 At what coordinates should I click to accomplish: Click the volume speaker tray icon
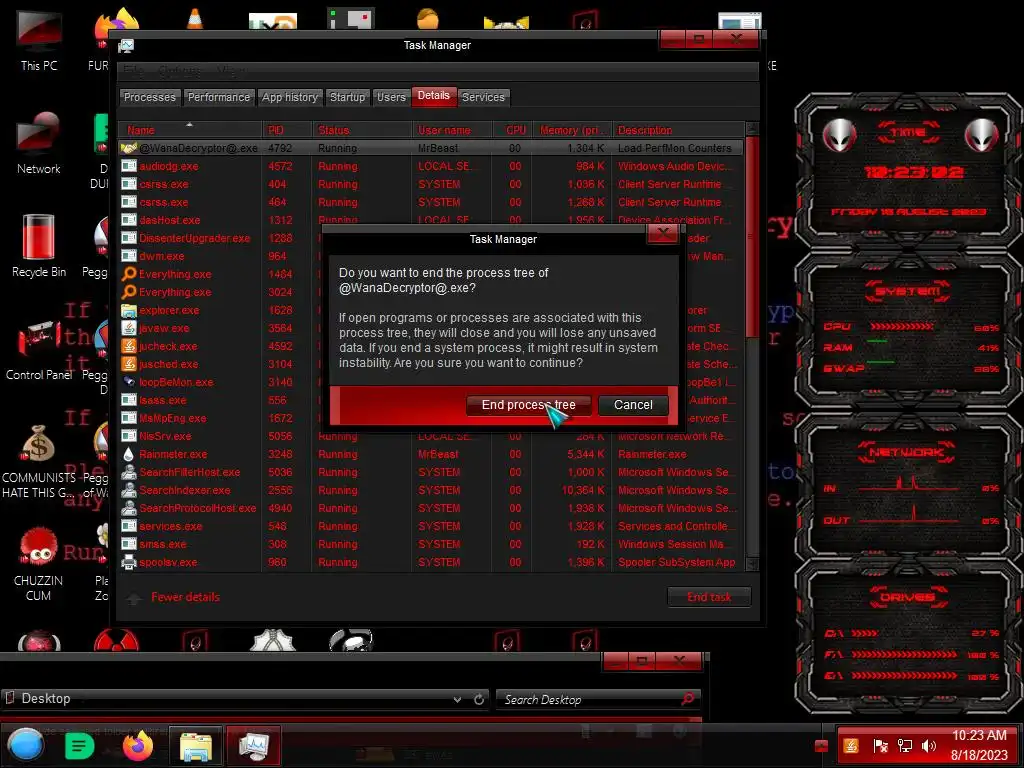[929, 746]
